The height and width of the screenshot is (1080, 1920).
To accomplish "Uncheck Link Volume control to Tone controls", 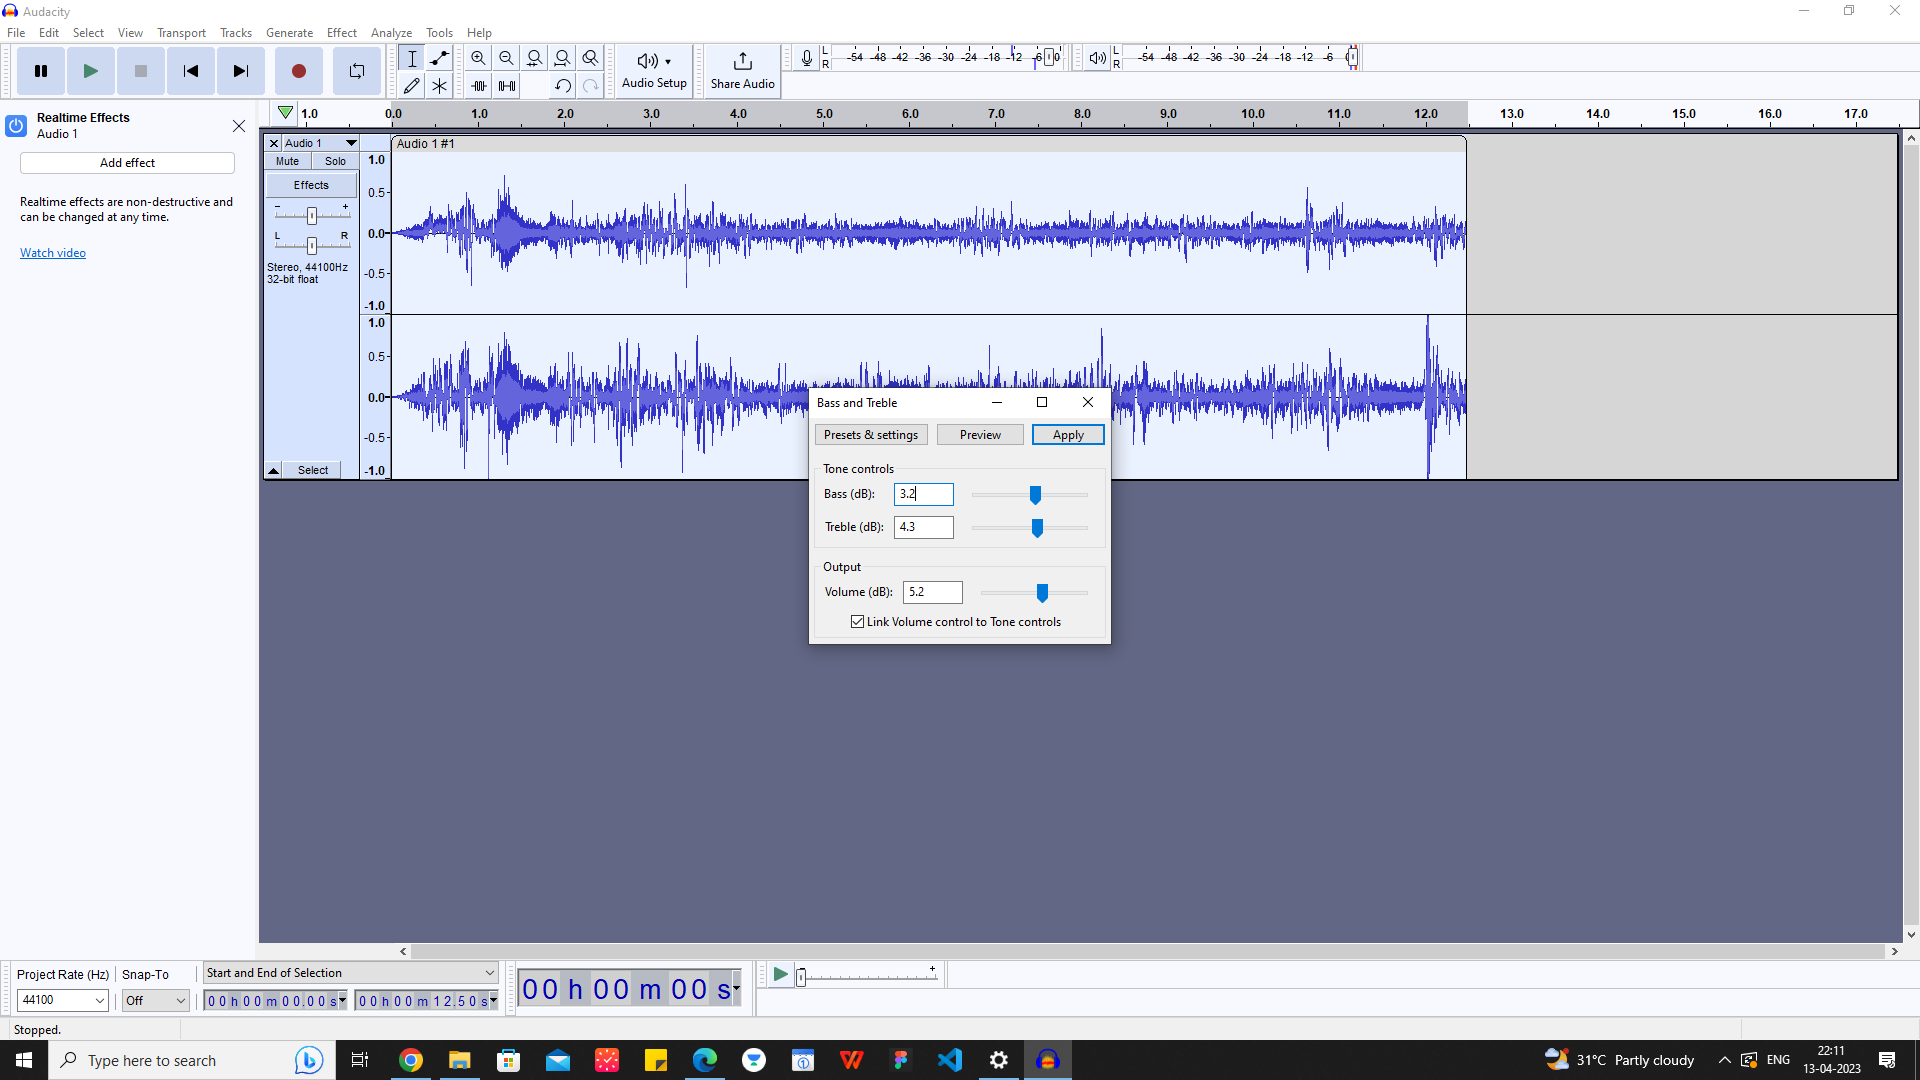I will point(857,622).
